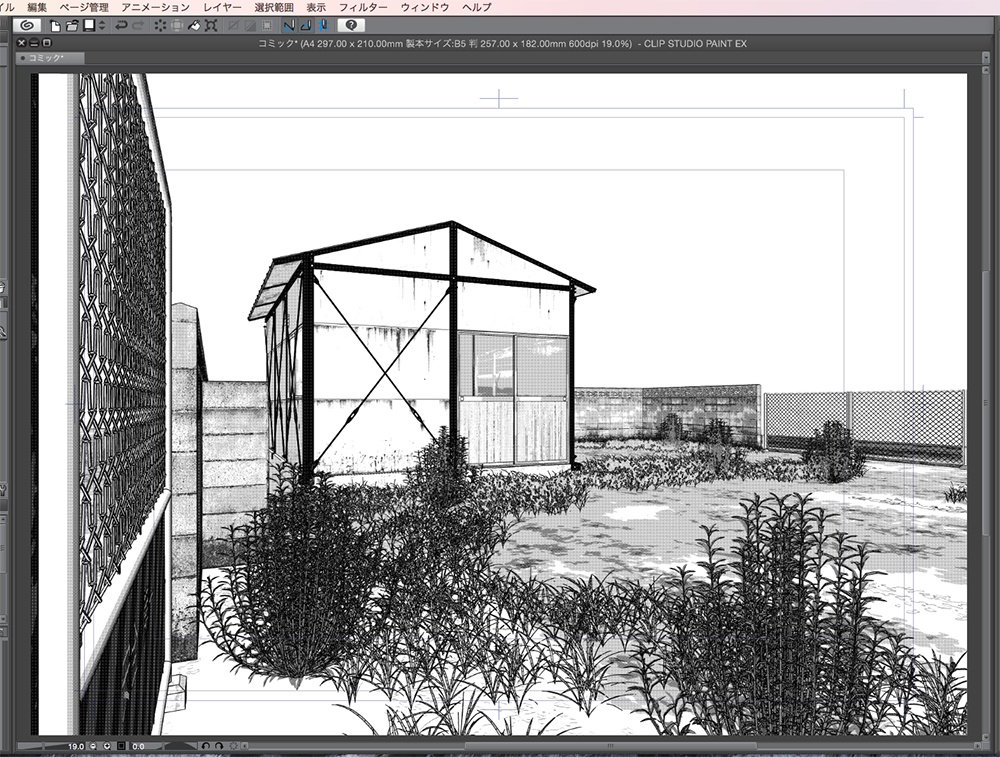
Task: Open the 編集 menu
Action: tap(37, 7)
